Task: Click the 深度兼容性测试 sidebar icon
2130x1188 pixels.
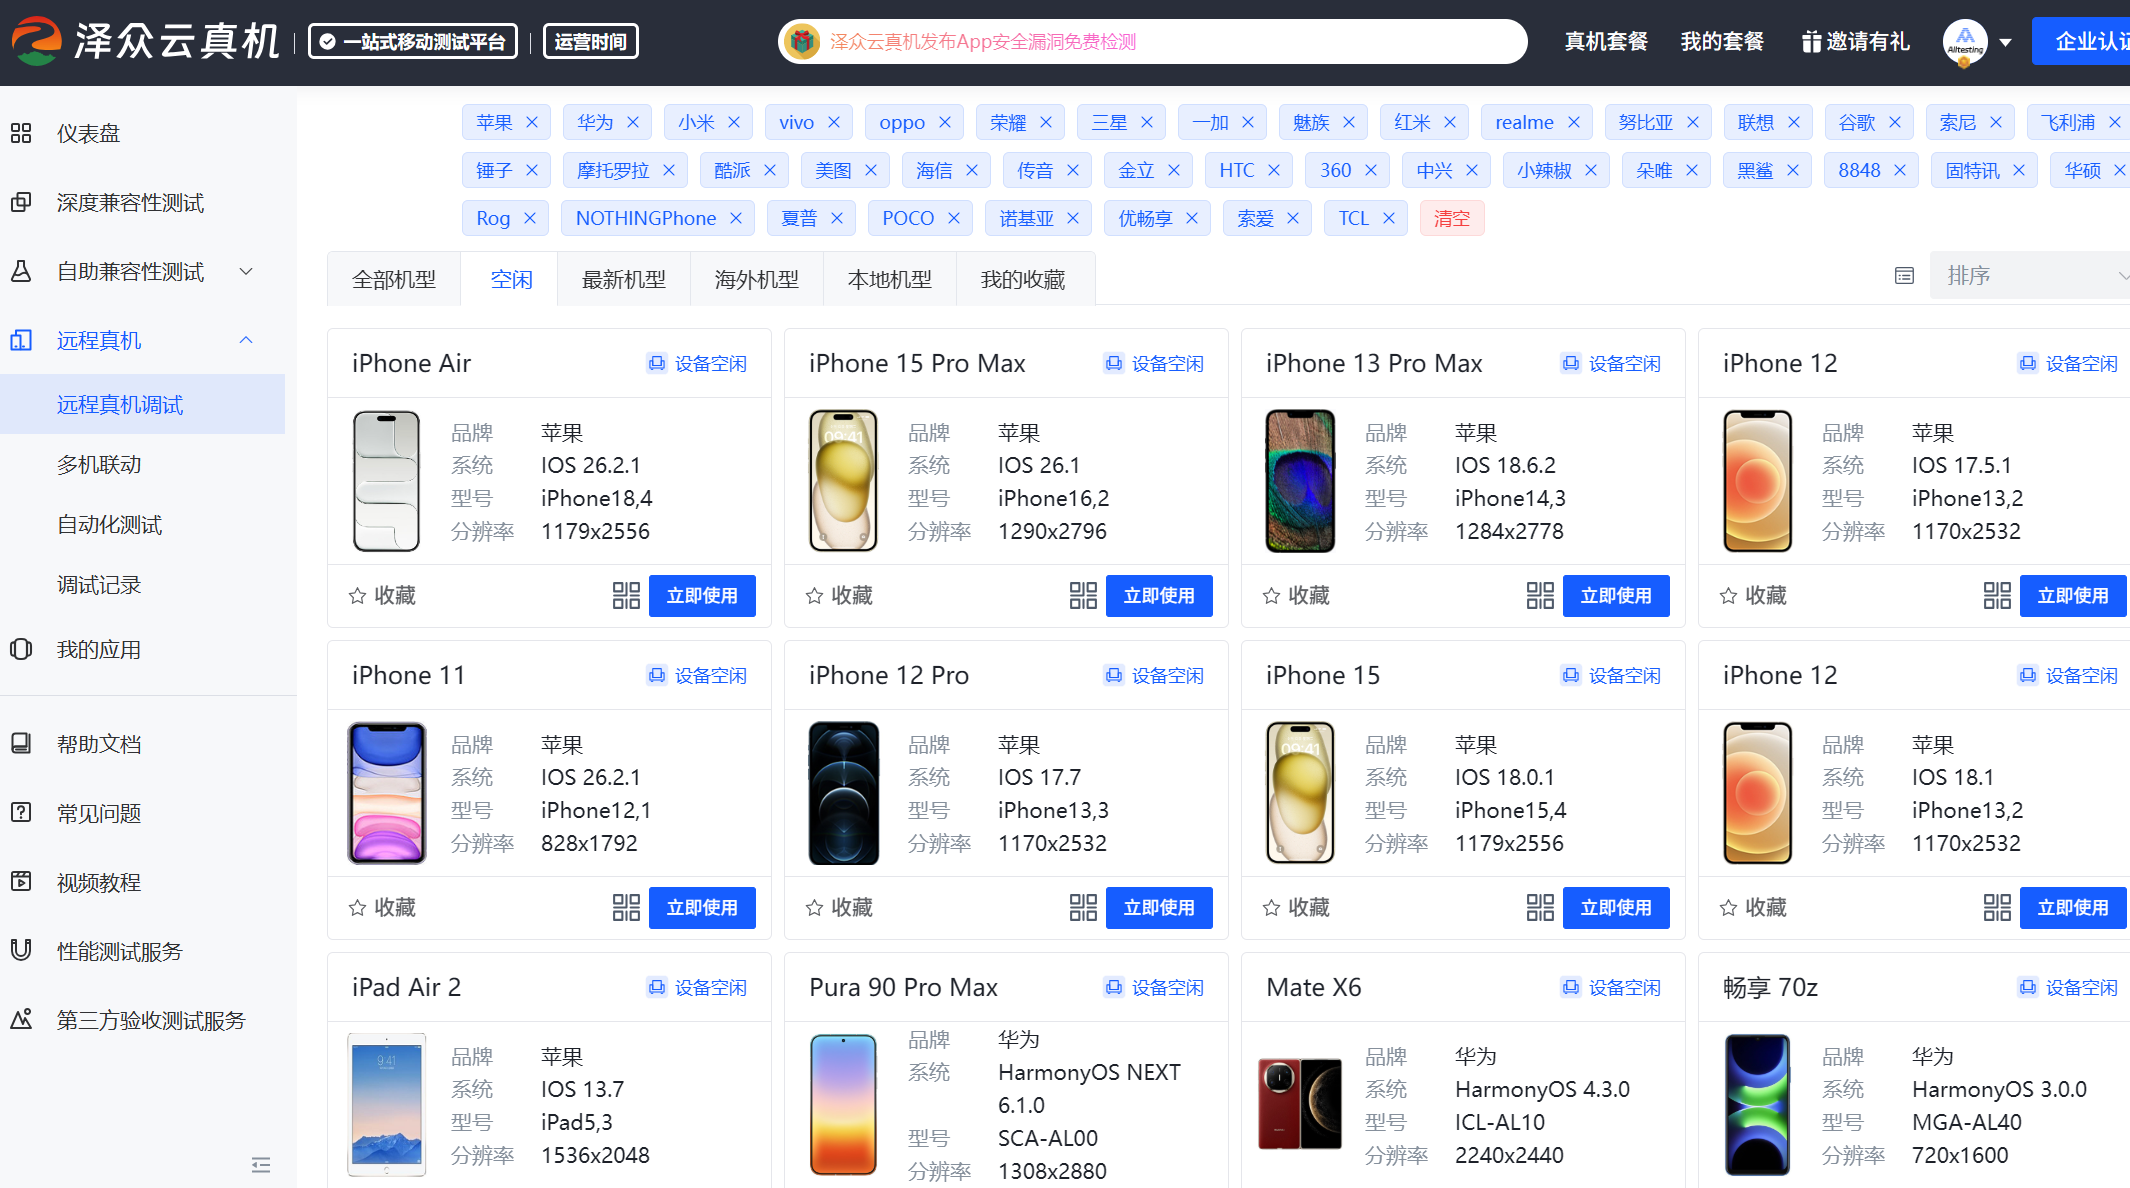Action: (x=21, y=203)
